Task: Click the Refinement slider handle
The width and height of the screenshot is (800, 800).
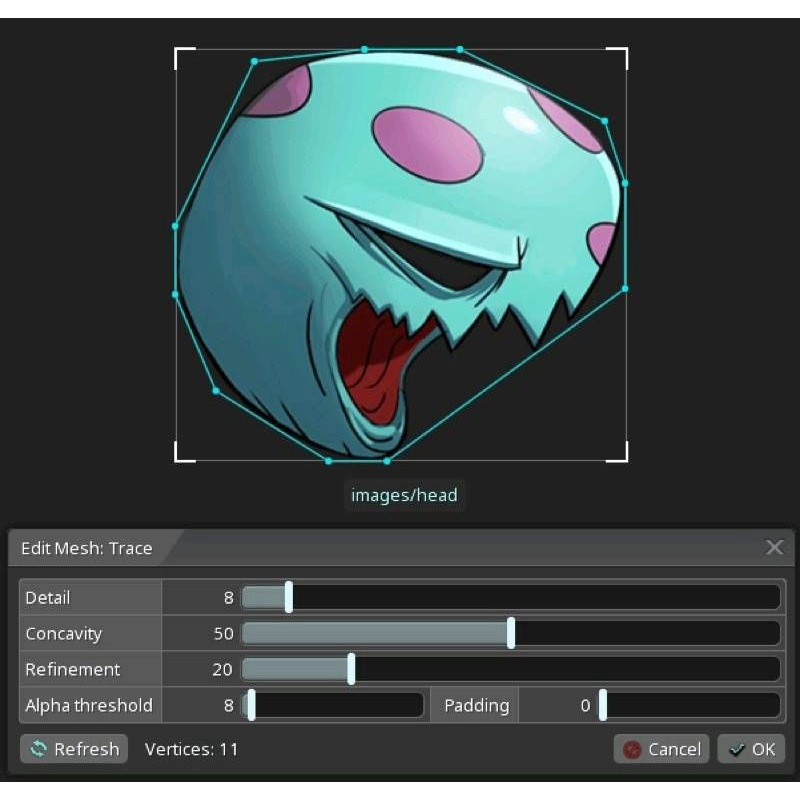Action: (x=351, y=669)
